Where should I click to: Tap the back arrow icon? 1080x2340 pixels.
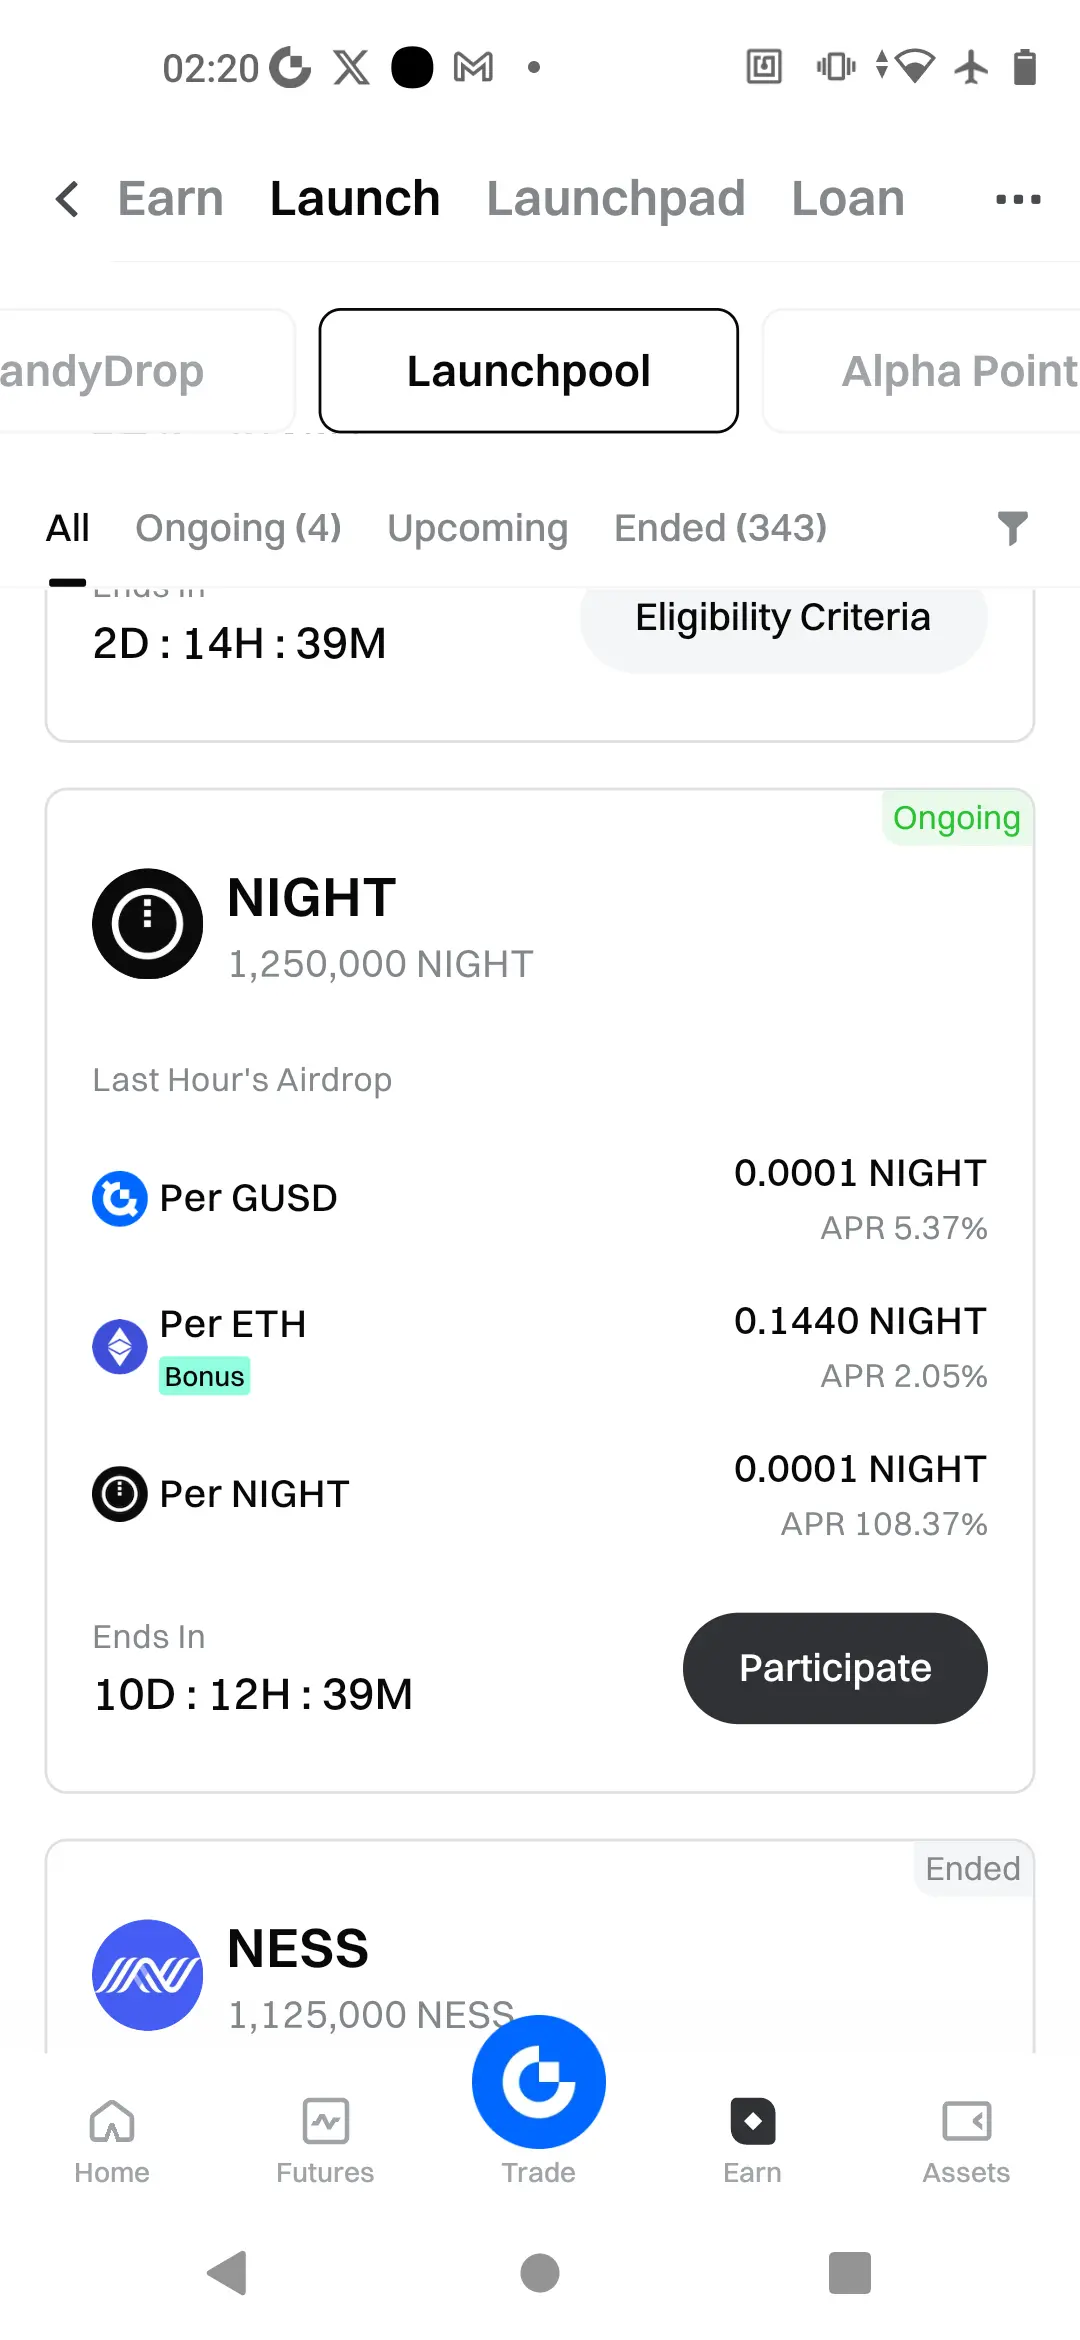(67, 199)
